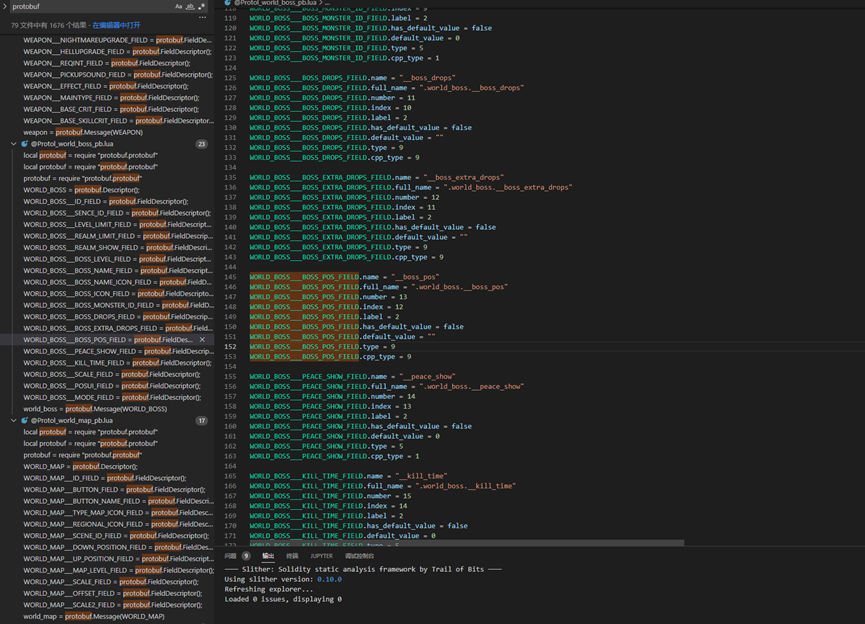Switch to the Terminal panel tab
The height and width of the screenshot is (624, 865).
pyautogui.click(x=292, y=556)
